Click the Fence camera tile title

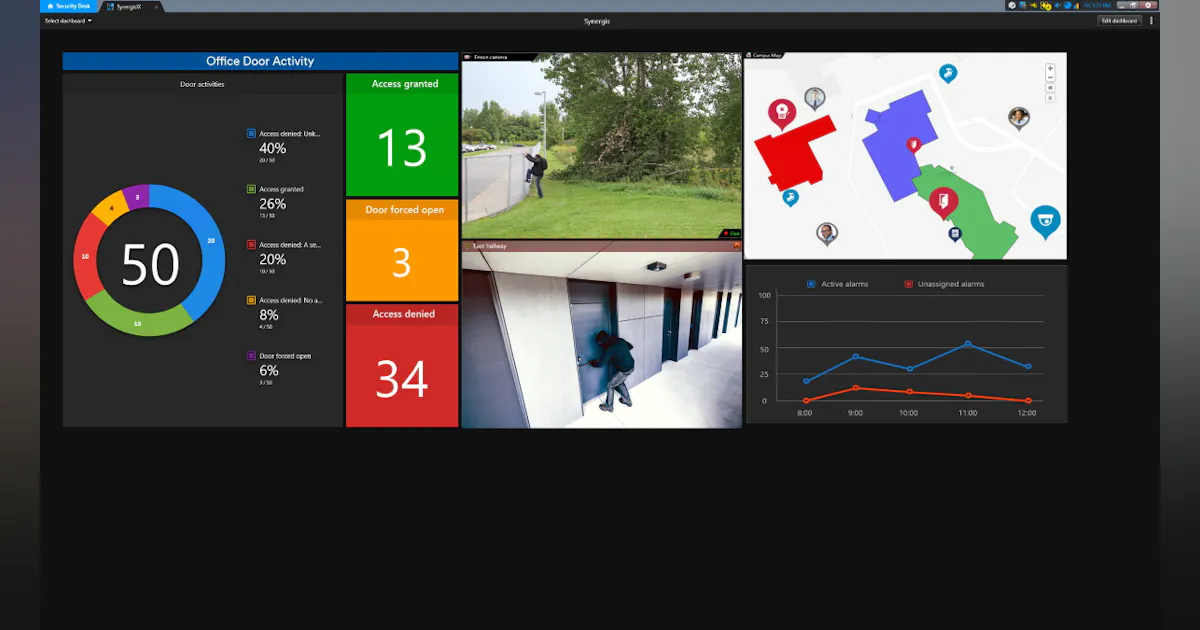pyautogui.click(x=491, y=57)
